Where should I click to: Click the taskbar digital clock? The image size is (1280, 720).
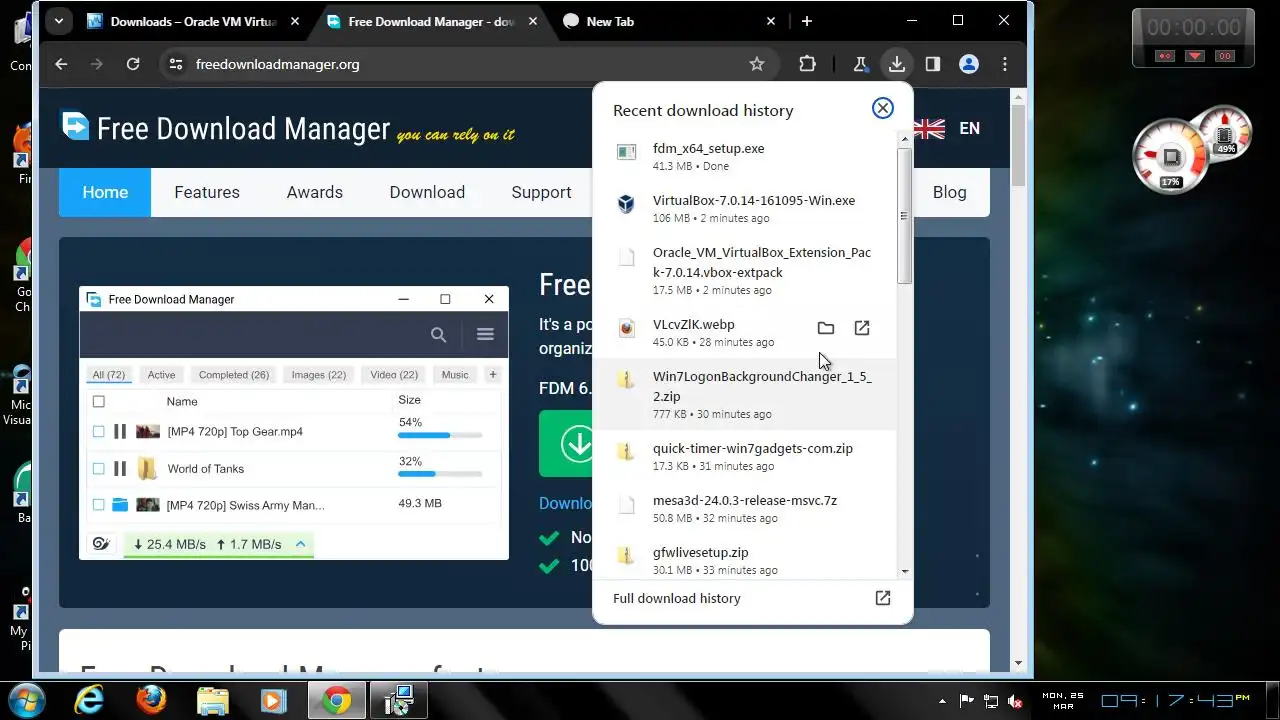(1175, 700)
